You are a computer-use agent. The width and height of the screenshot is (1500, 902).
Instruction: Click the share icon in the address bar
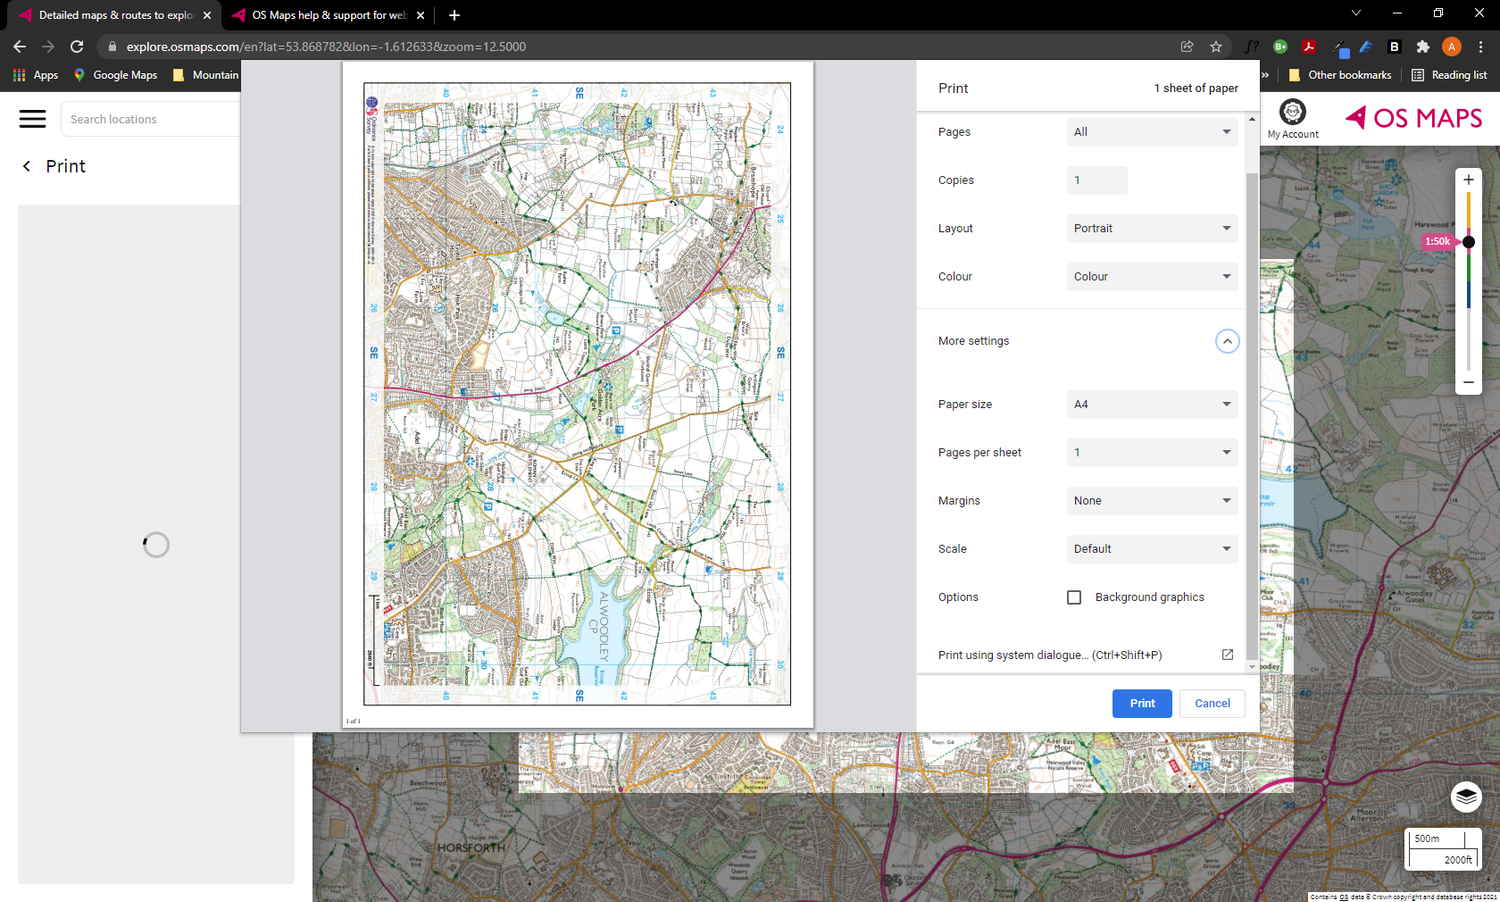click(x=1186, y=46)
